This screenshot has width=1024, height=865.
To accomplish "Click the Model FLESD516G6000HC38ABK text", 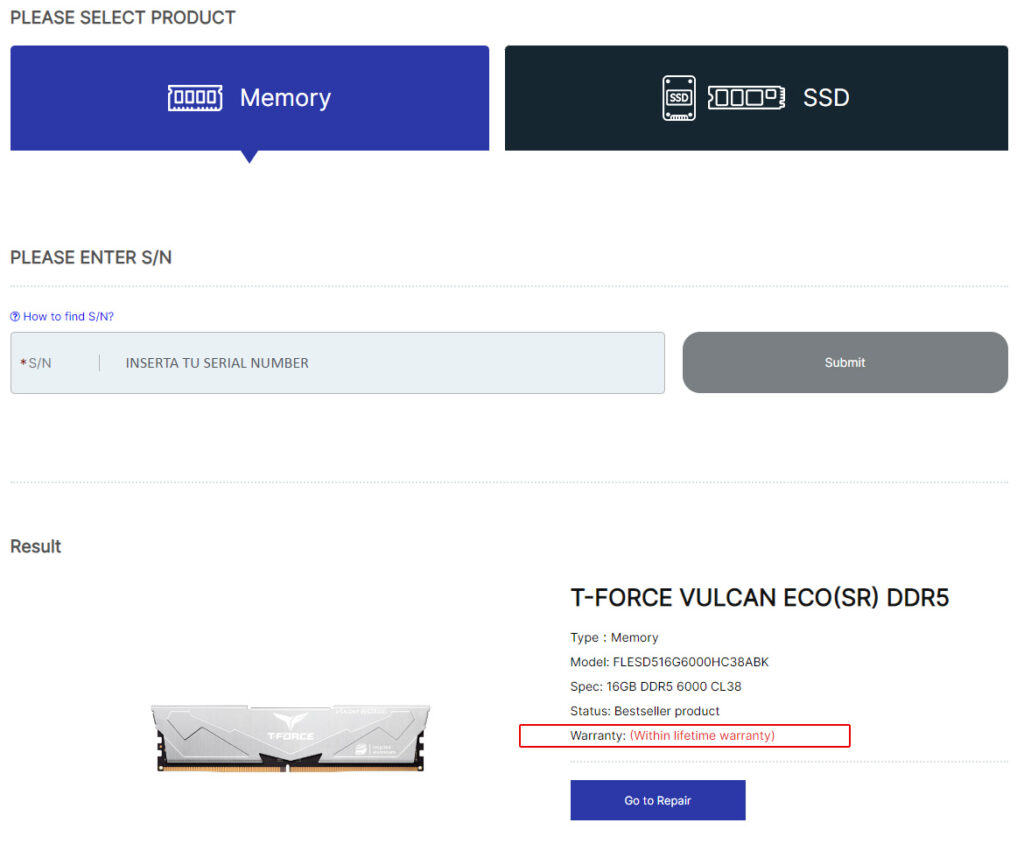I will coord(669,662).
